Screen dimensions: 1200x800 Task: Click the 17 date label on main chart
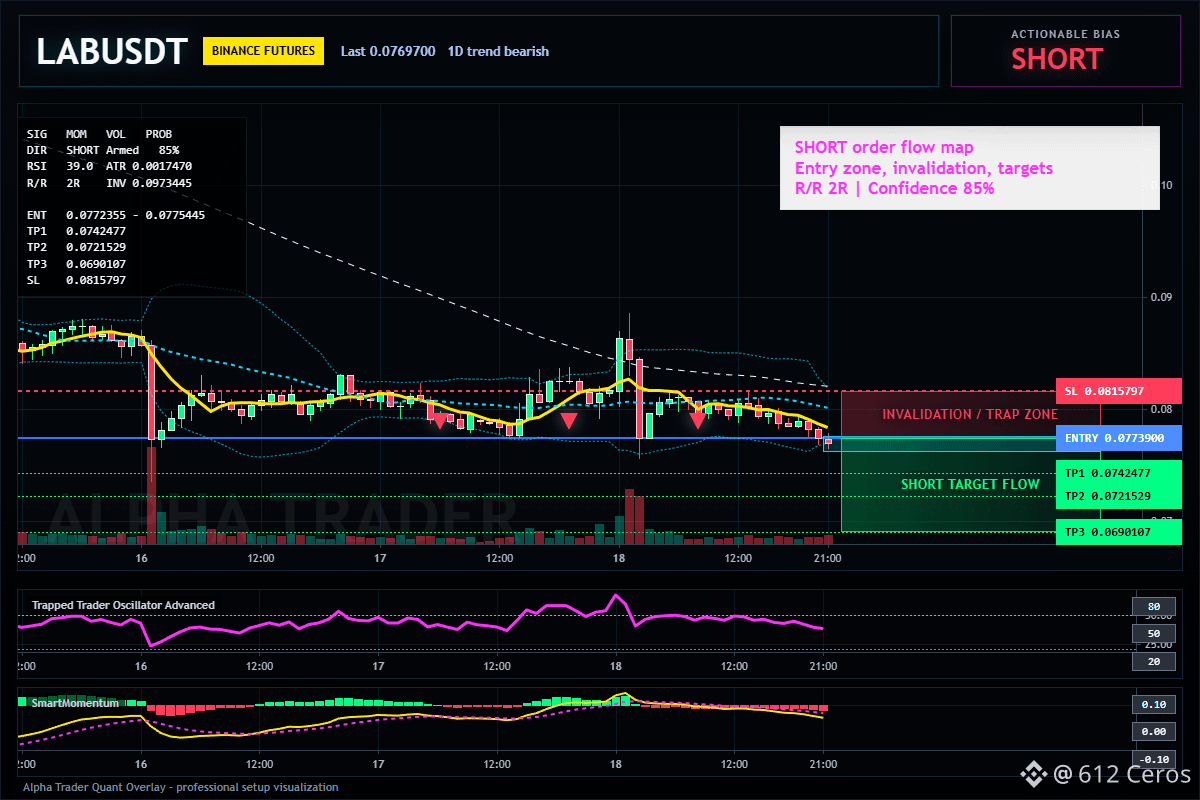click(x=380, y=558)
